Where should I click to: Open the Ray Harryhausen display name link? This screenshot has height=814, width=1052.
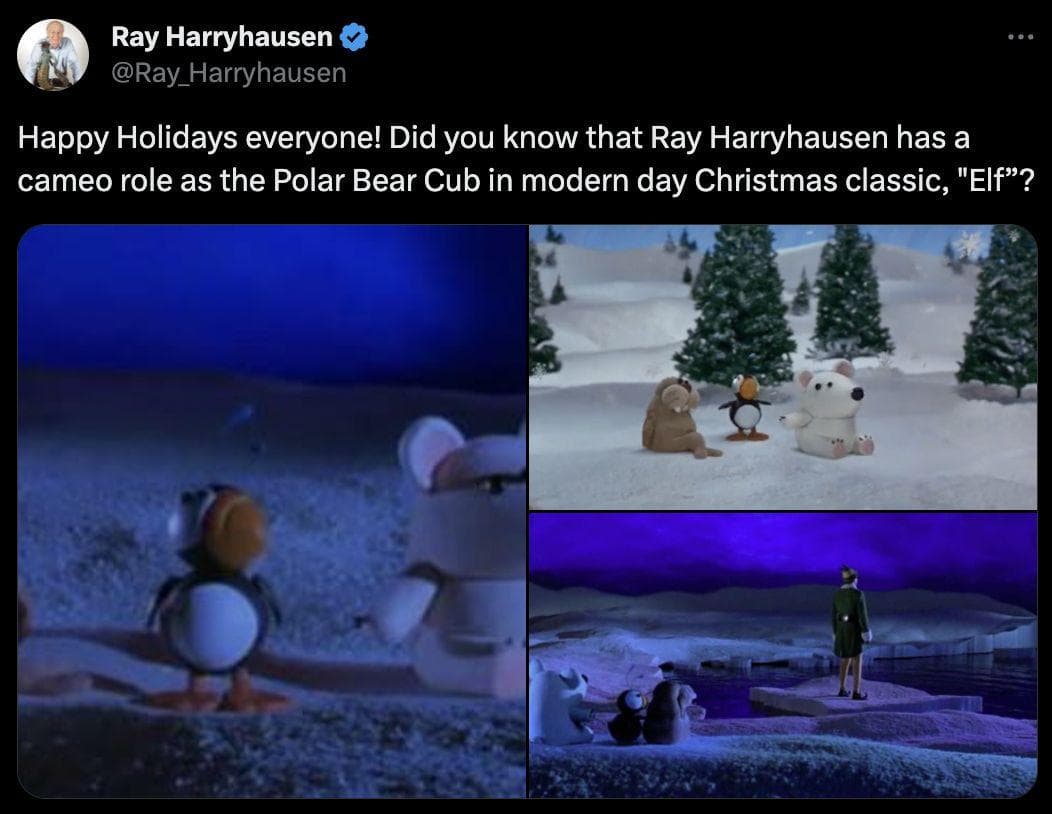[x=221, y=37]
